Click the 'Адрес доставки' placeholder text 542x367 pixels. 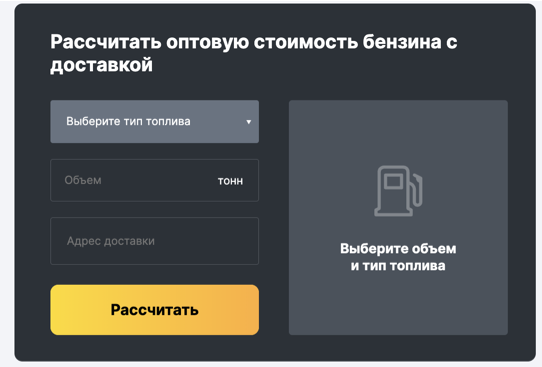tap(111, 241)
